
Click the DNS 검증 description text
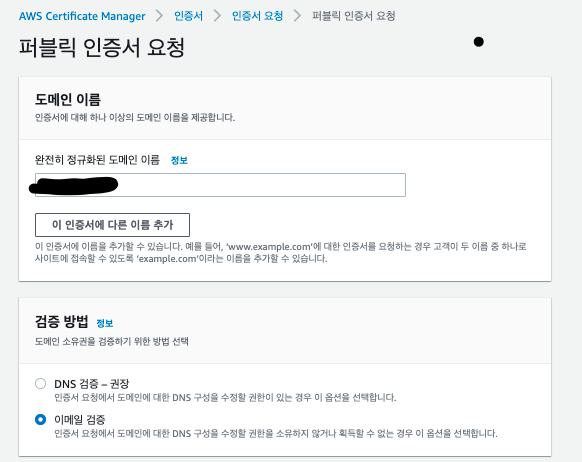pos(225,397)
